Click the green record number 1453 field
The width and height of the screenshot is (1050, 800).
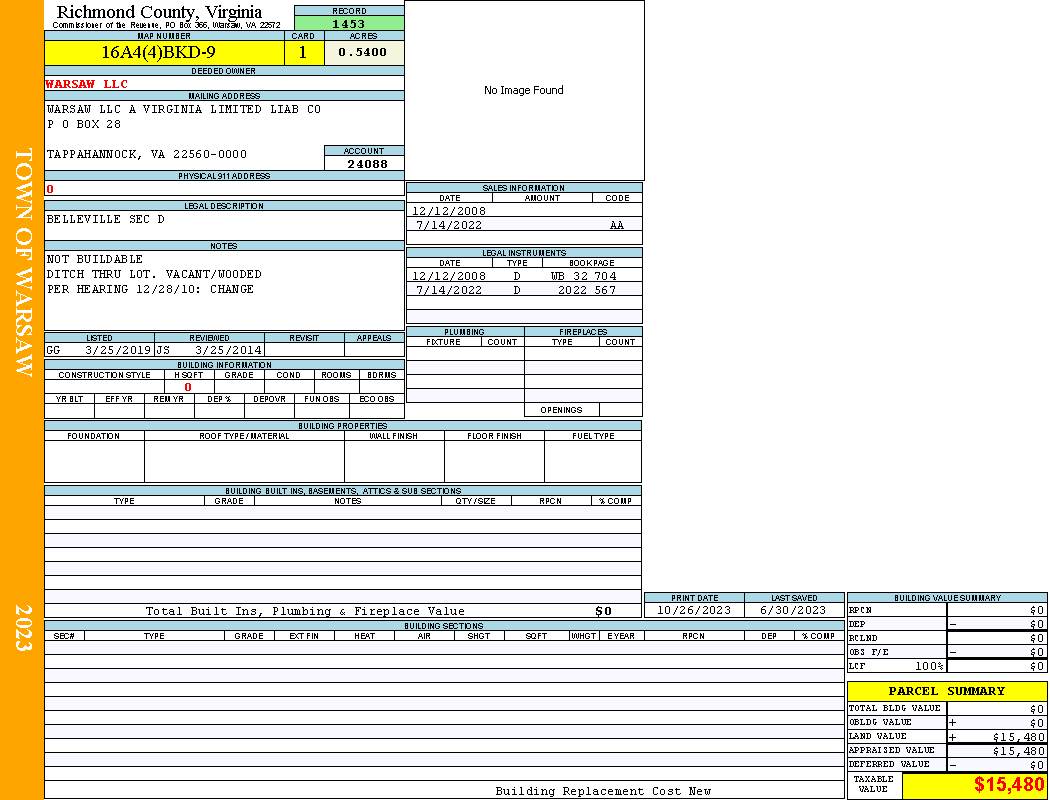coord(349,23)
